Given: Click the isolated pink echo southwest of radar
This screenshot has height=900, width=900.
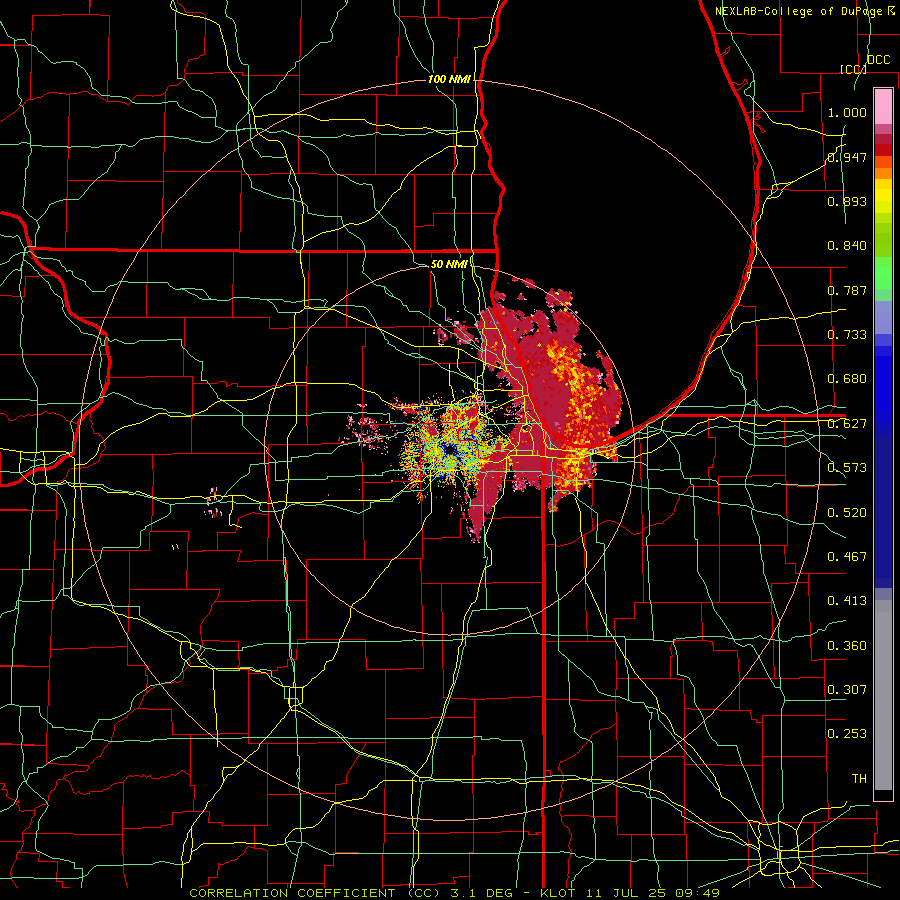Looking at the screenshot, I should tap(214, 503).
